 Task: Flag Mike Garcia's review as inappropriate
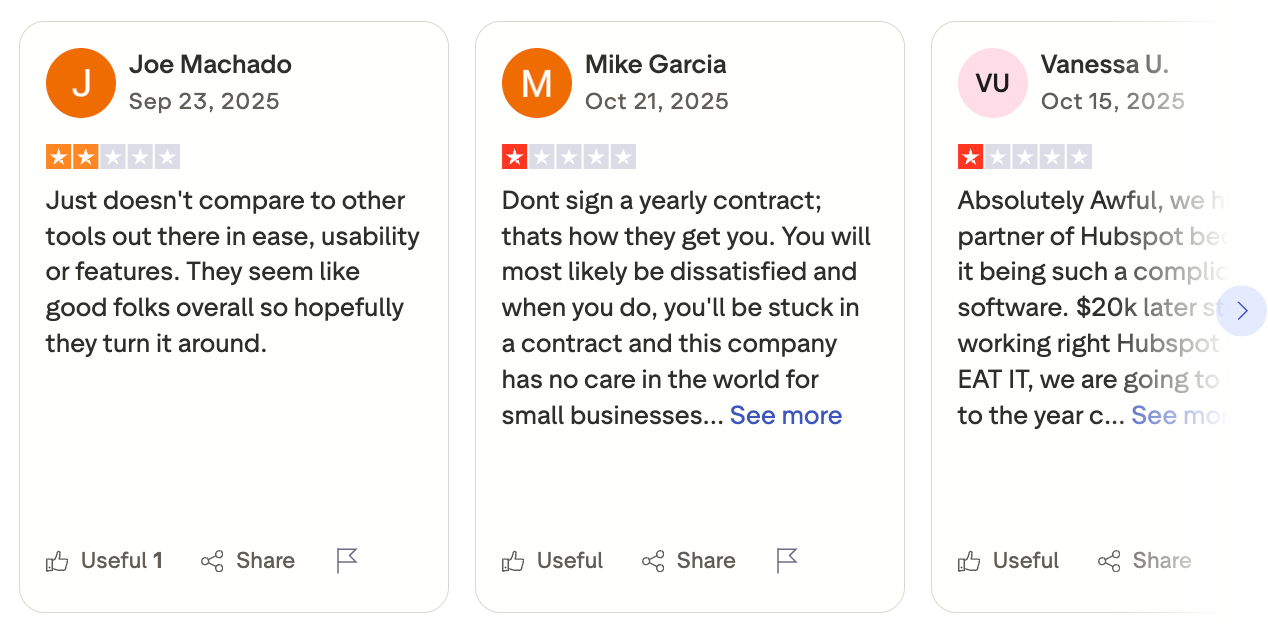787,561
